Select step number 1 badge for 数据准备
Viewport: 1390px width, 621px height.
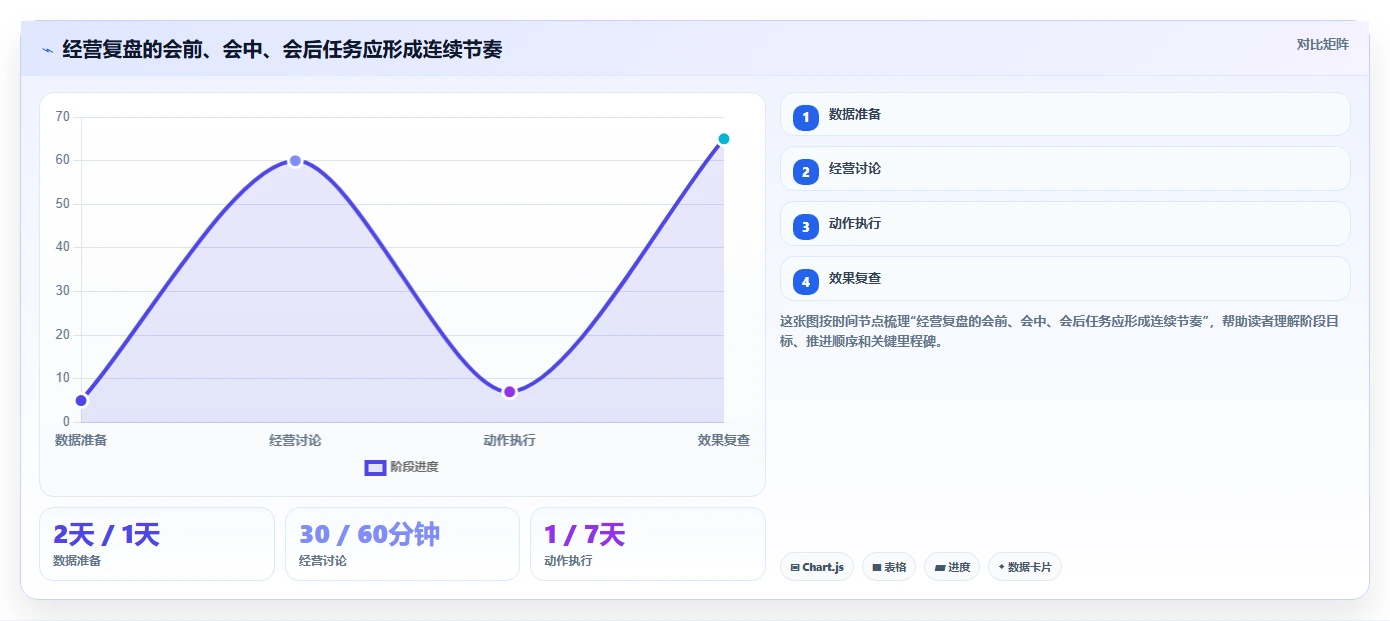[805, 117]
